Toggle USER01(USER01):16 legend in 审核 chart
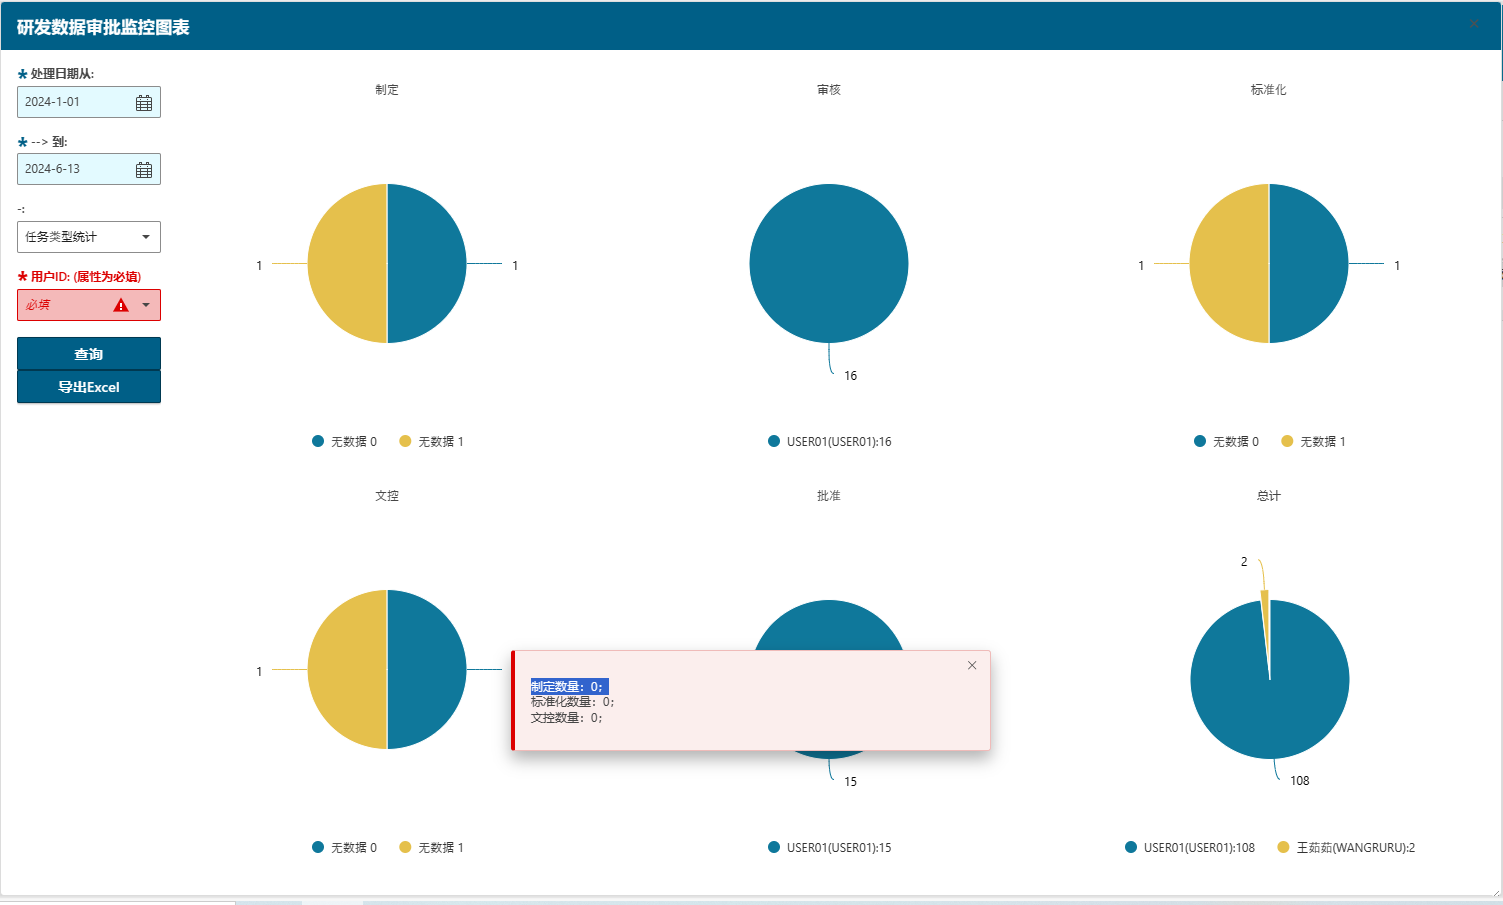Screen dimensions: 1503x905 829,441
